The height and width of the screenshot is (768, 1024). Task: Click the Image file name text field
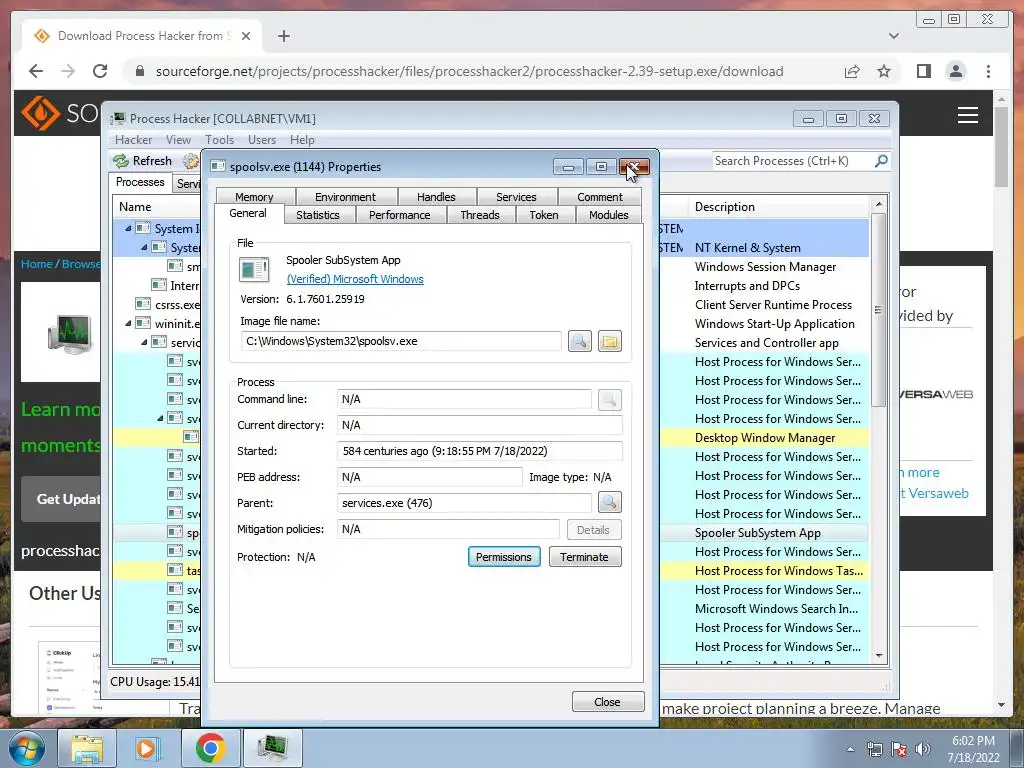pos(401,341)
